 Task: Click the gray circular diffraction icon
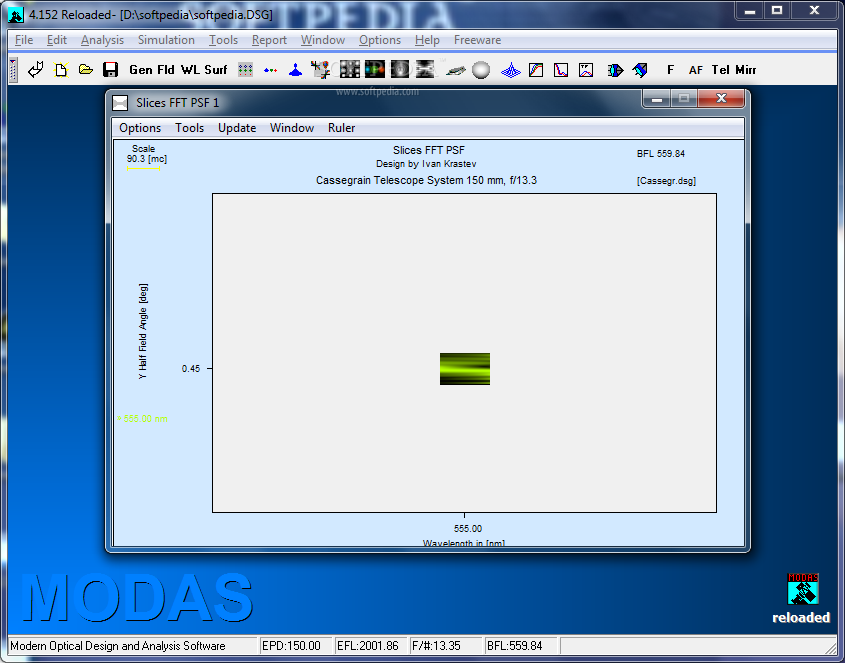[400, 69]
